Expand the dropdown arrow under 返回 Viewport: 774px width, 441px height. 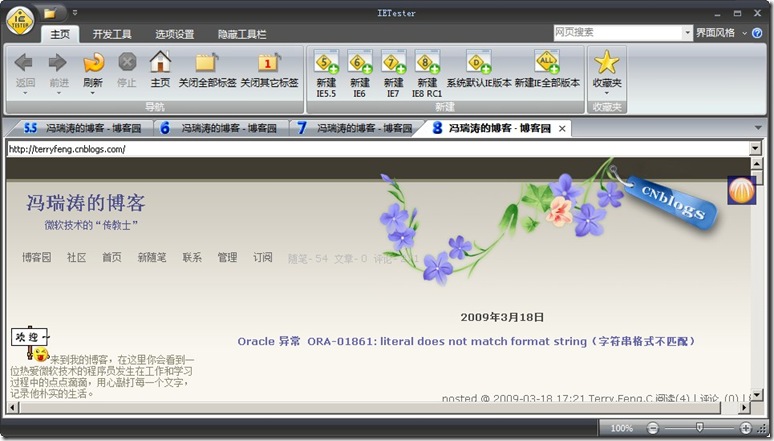coord(25,93)
